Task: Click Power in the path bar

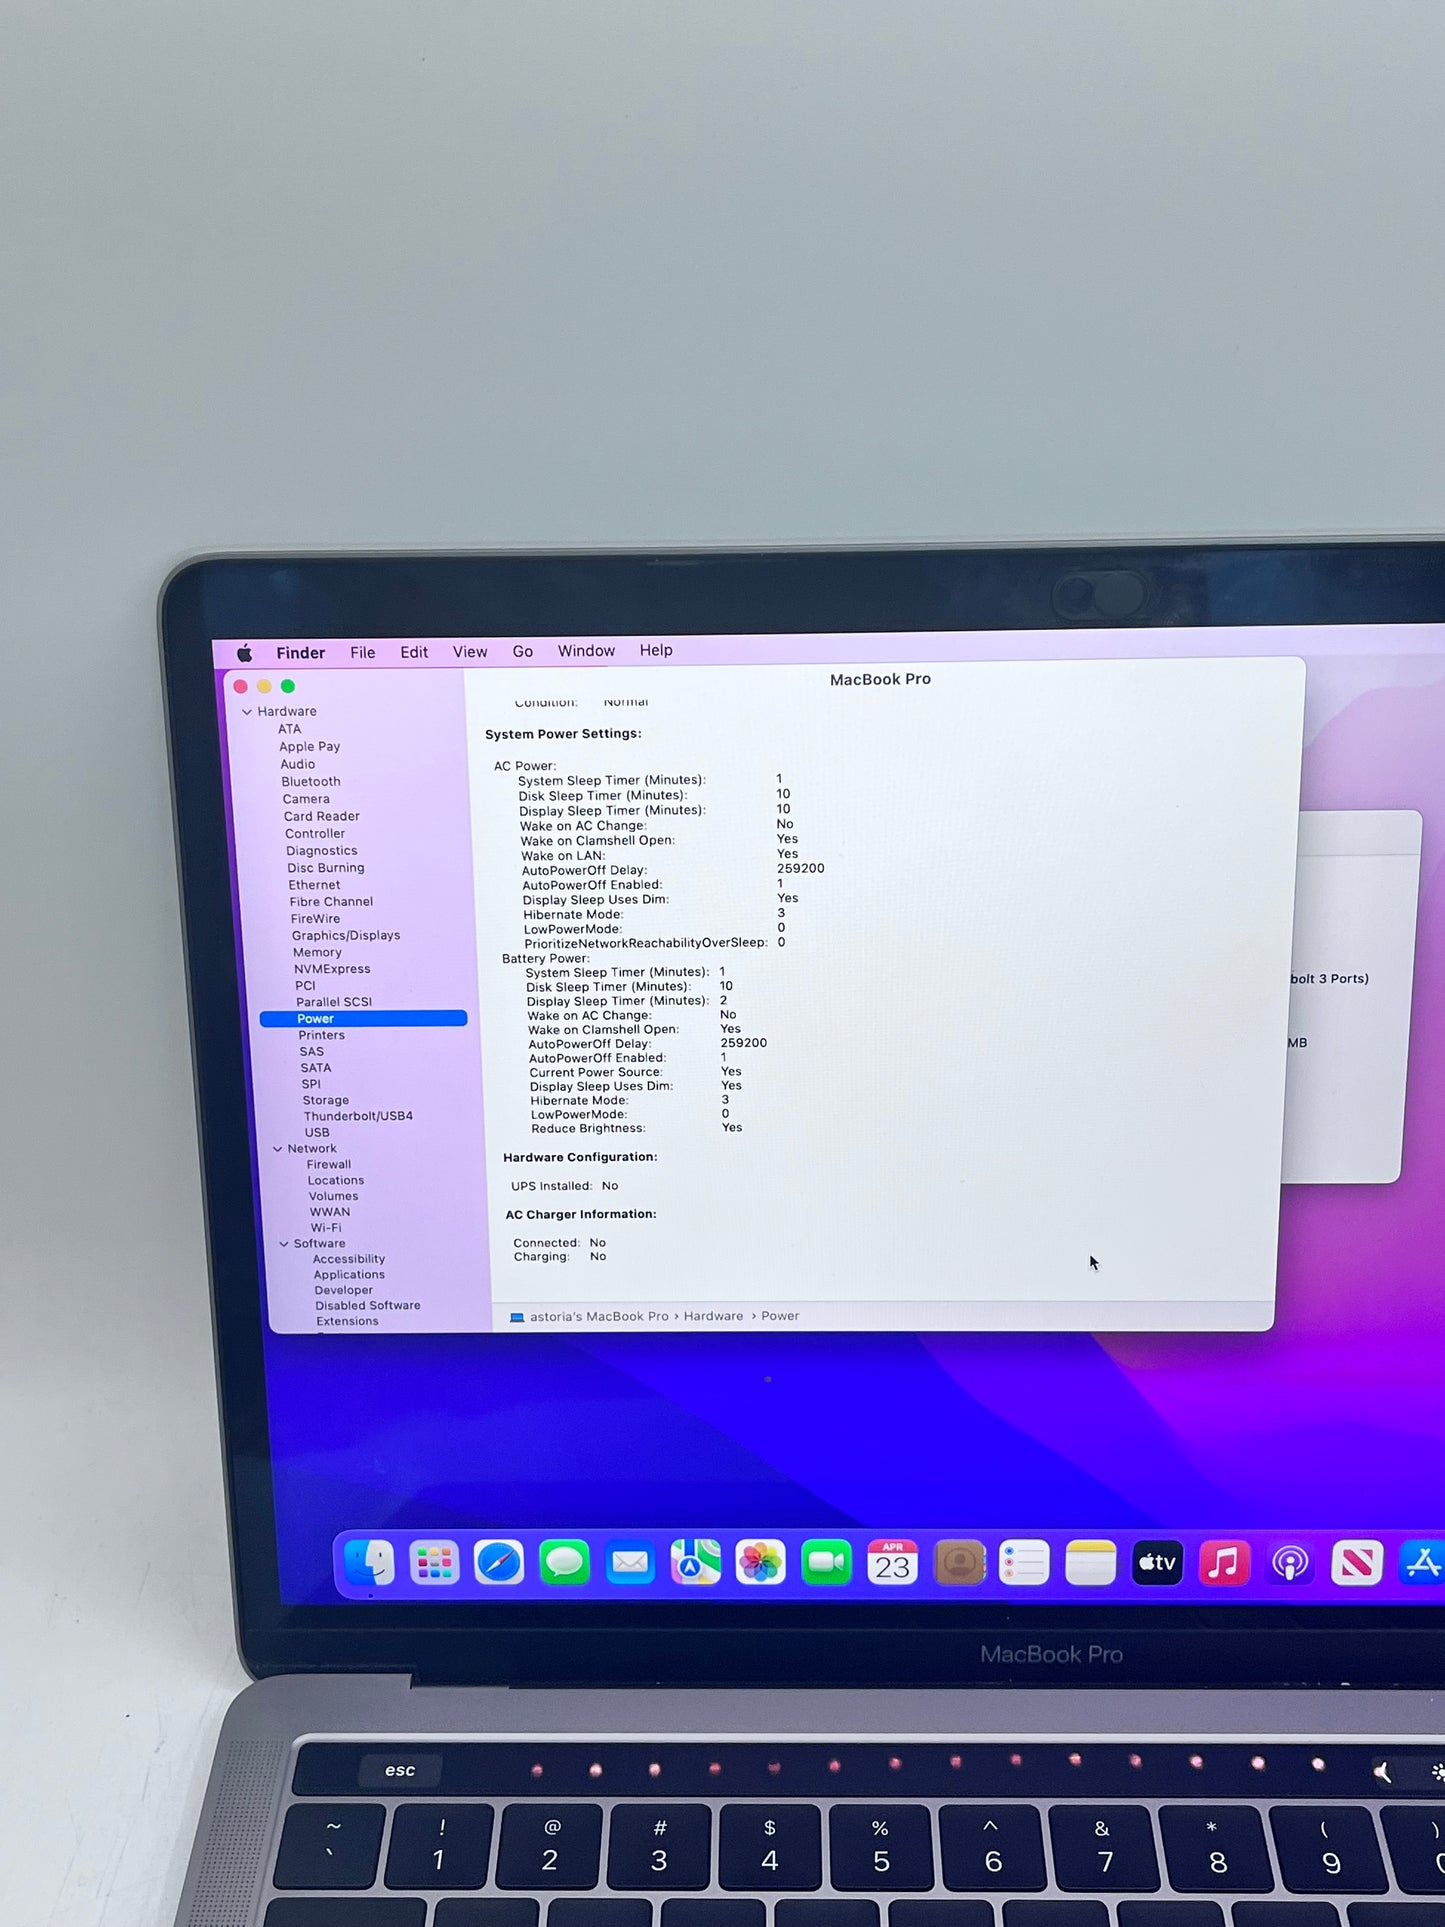Action: [x=780, y=1316]
